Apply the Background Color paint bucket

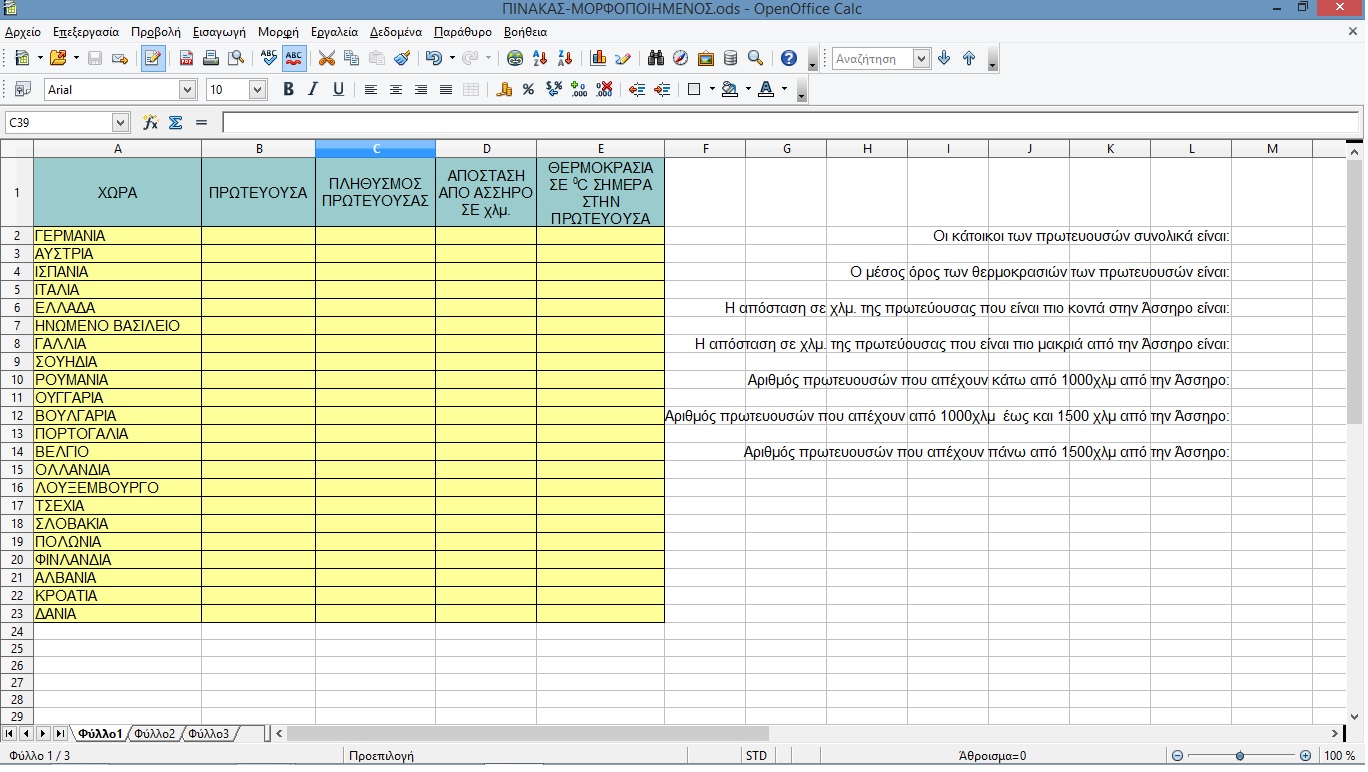tap(730, 89)
